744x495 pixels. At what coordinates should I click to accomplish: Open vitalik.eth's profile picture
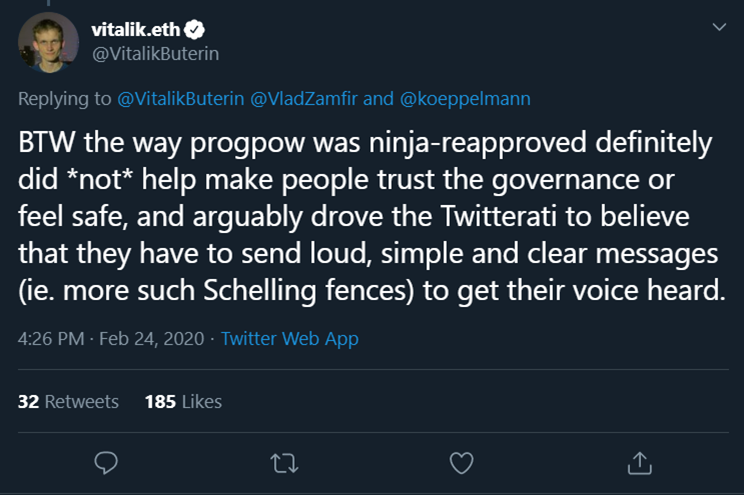pos(48,42)
